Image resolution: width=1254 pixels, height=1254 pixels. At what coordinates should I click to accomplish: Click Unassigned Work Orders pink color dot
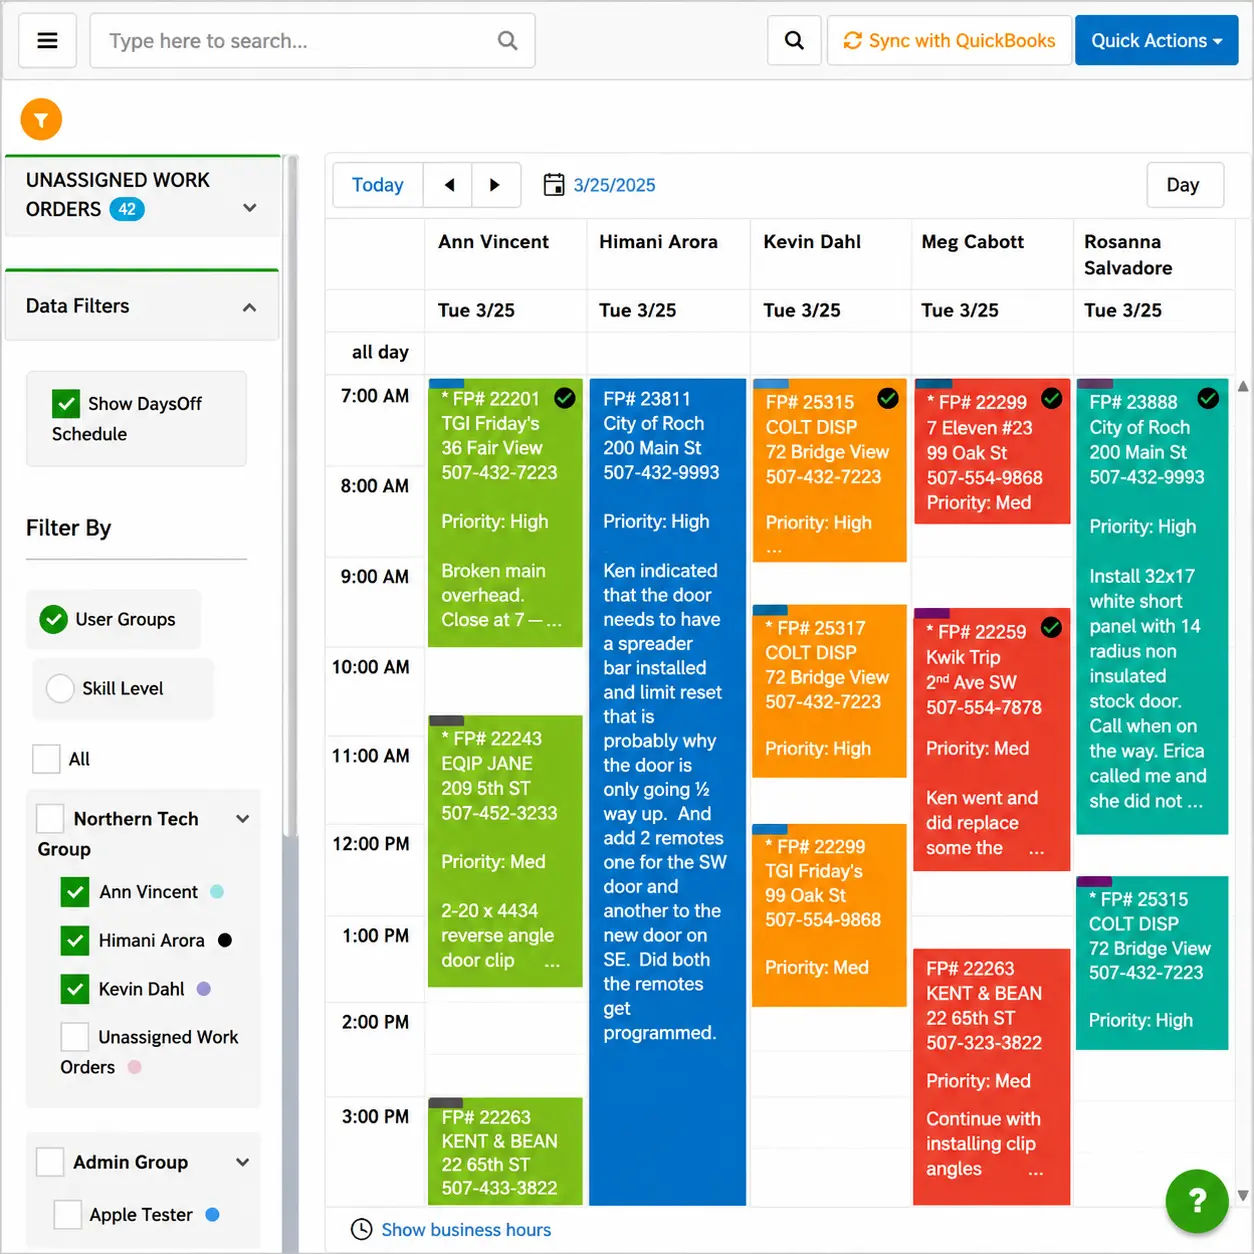[134, 1067]
